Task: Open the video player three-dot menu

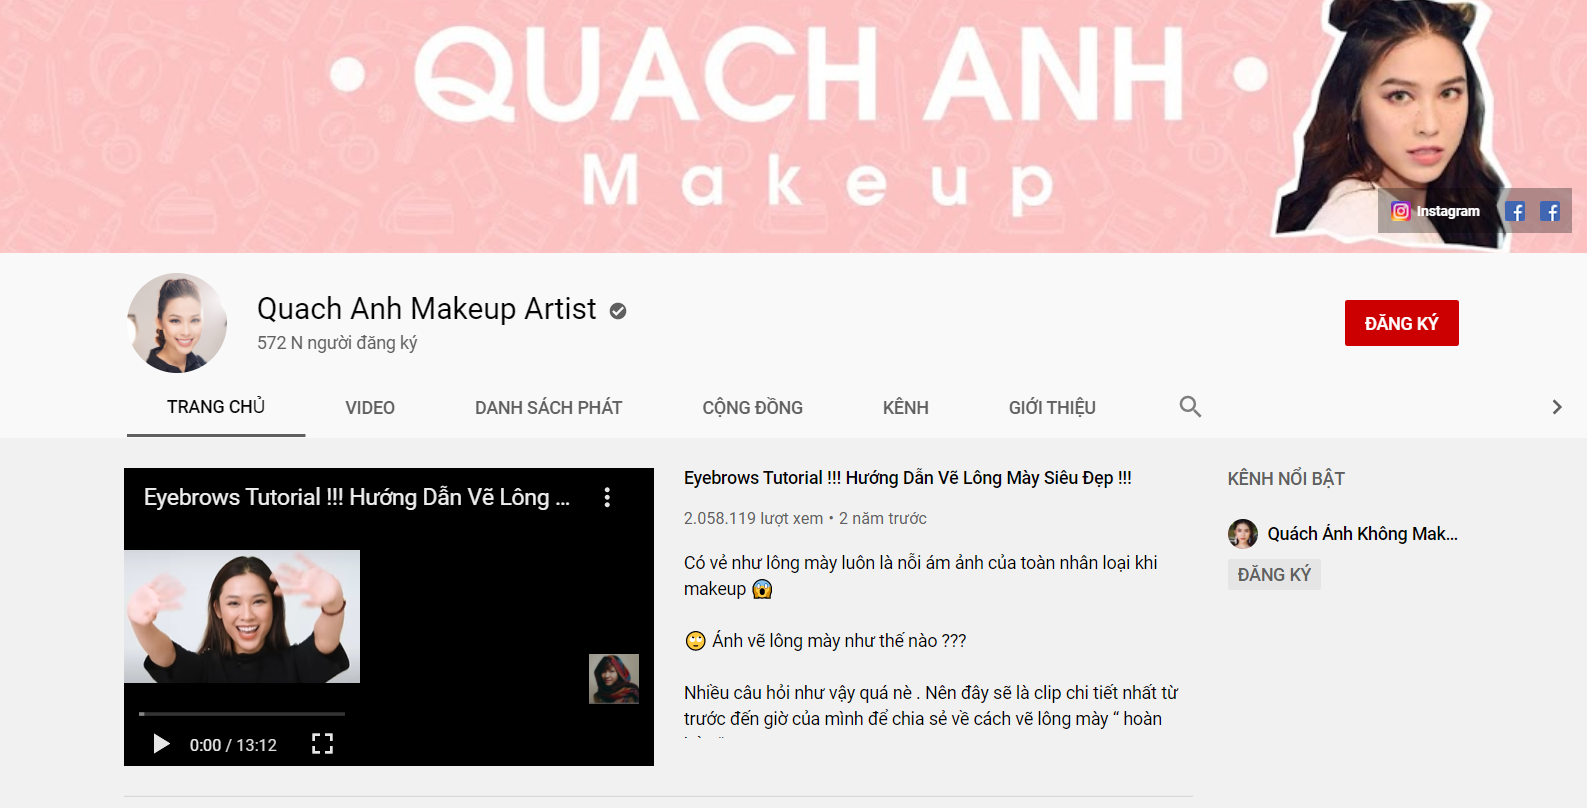Action: [607, 498]
